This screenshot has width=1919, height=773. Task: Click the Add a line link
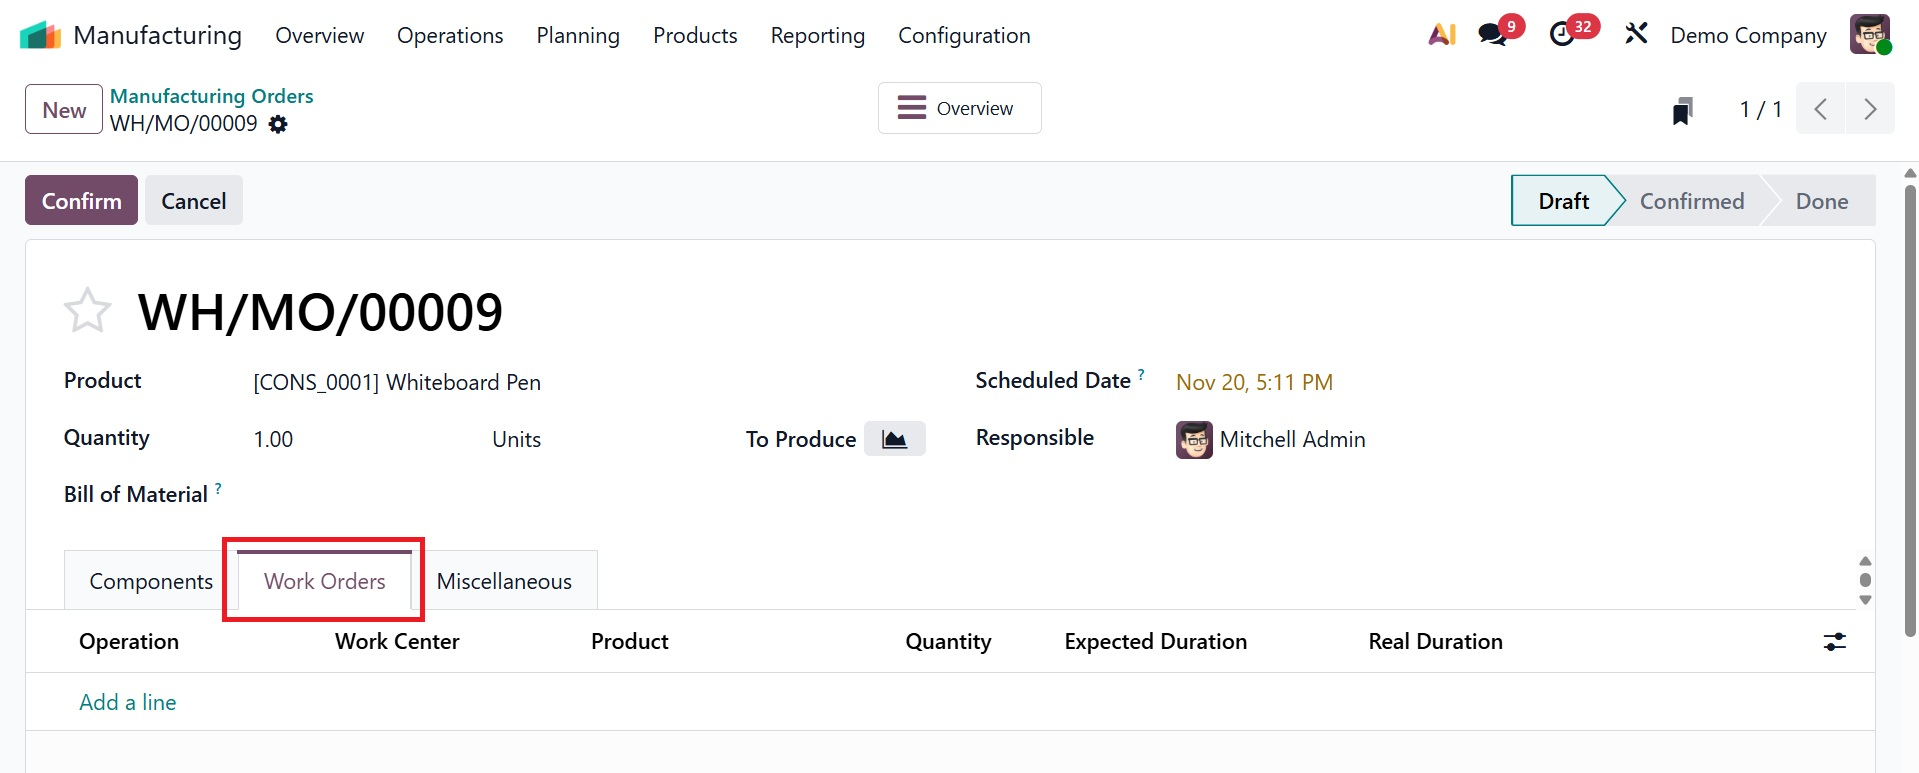coord(128,702)
